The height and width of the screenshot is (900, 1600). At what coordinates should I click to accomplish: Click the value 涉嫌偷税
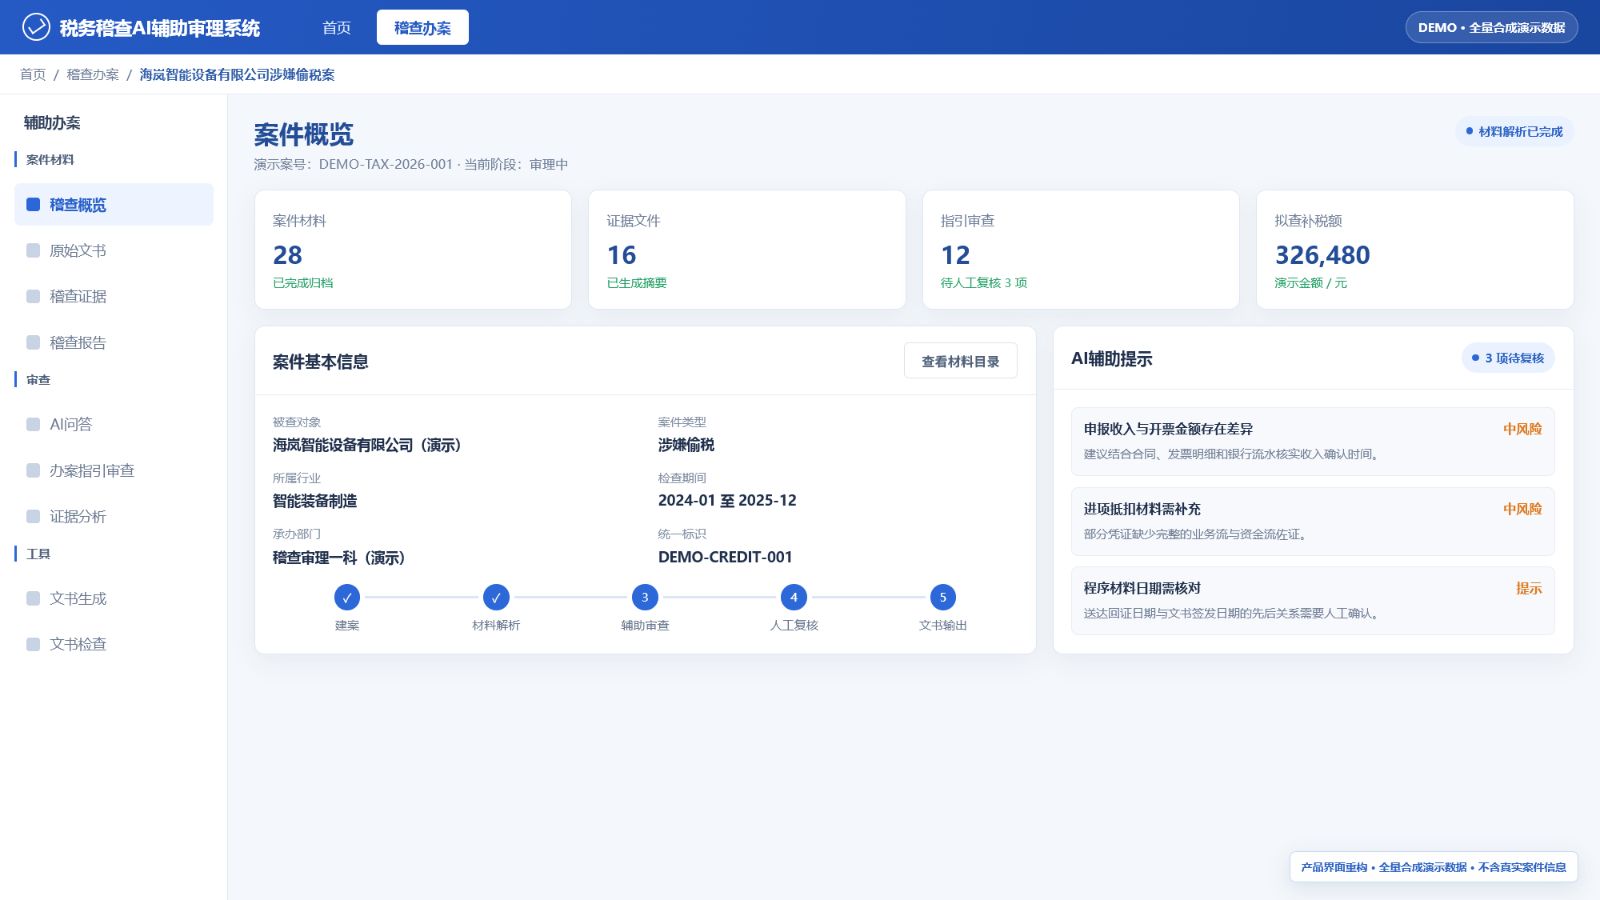(x=686, y=445)
